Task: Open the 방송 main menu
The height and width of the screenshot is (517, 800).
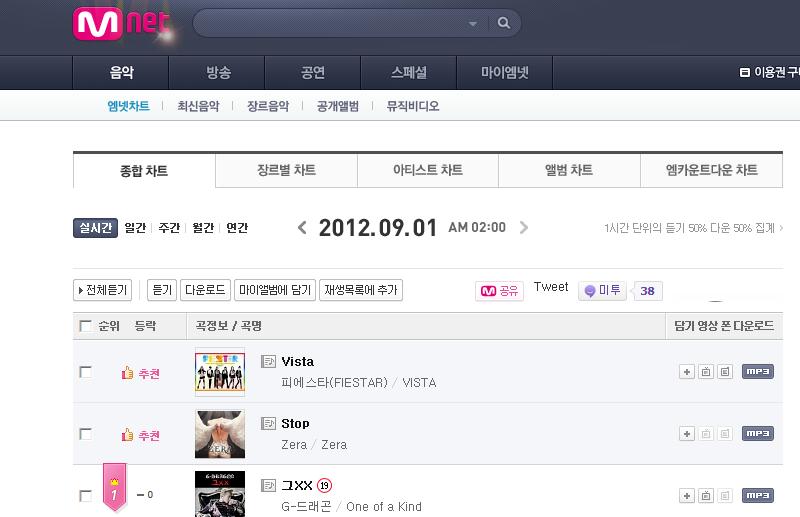Action: (218, 72)
